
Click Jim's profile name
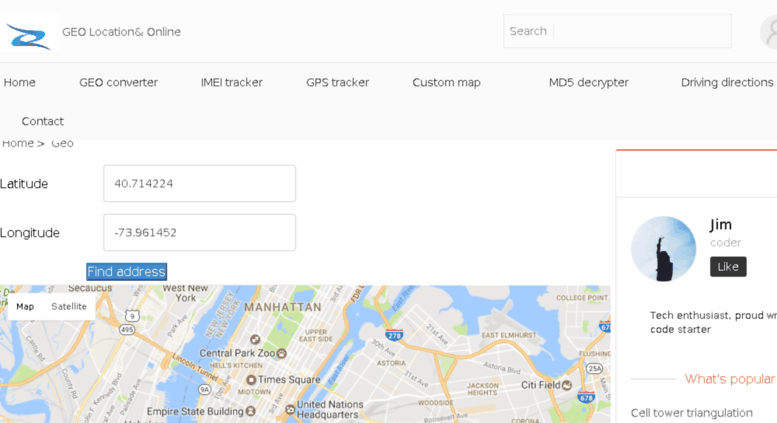(721, 225)
